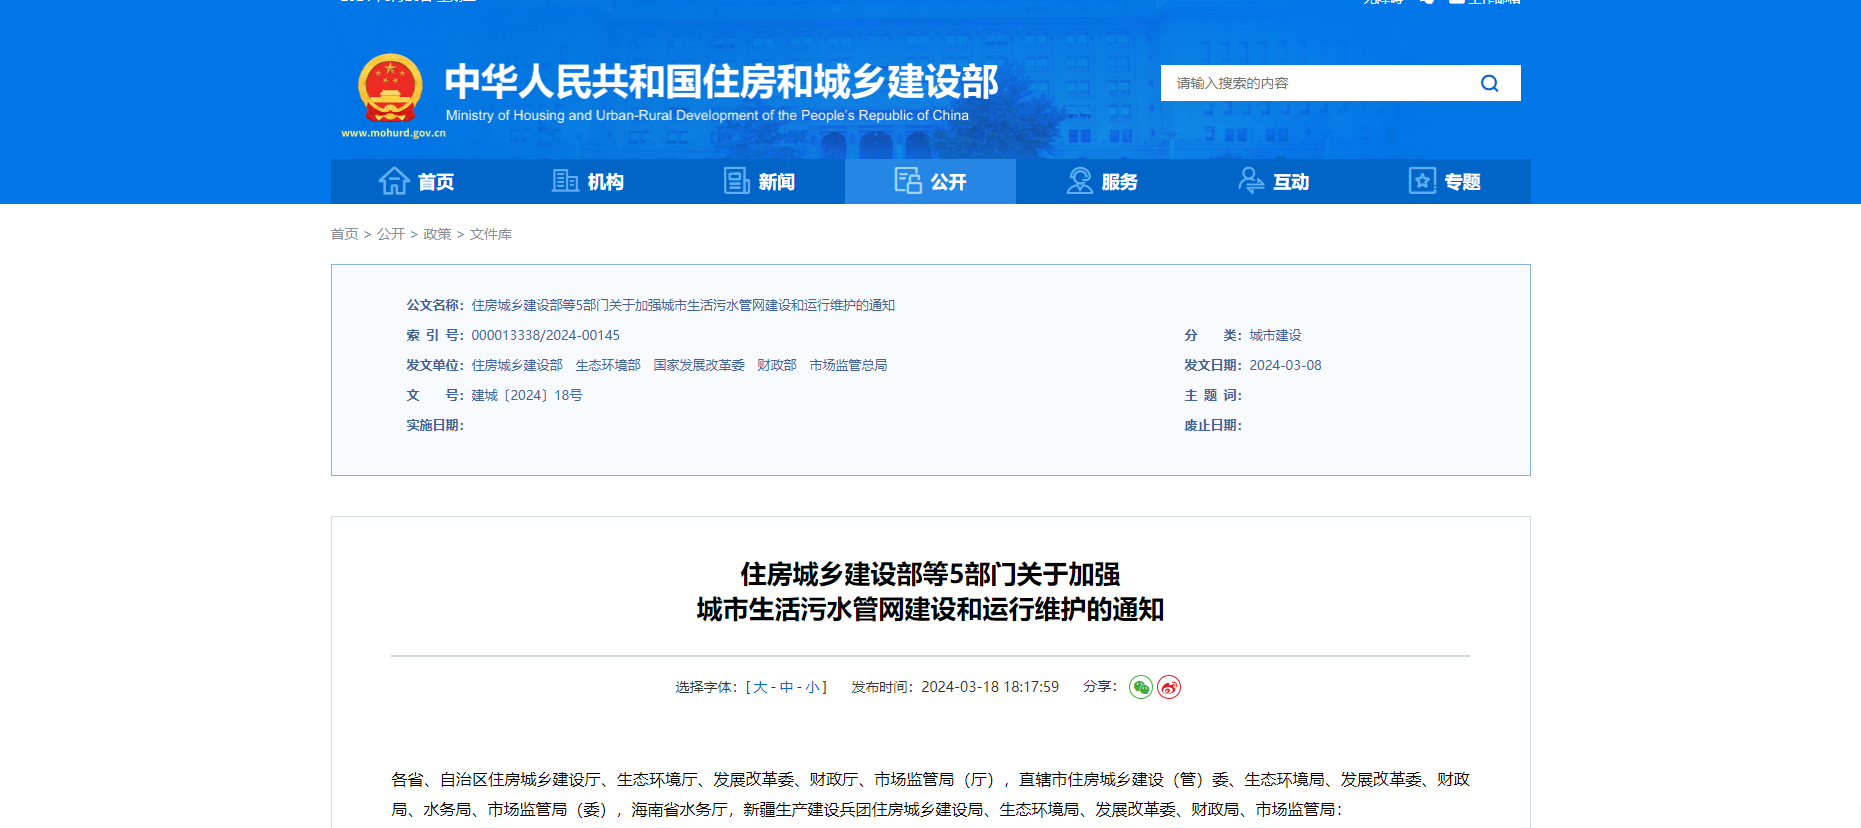Click the 生态环境部 issuing unit link

[608, 365]
